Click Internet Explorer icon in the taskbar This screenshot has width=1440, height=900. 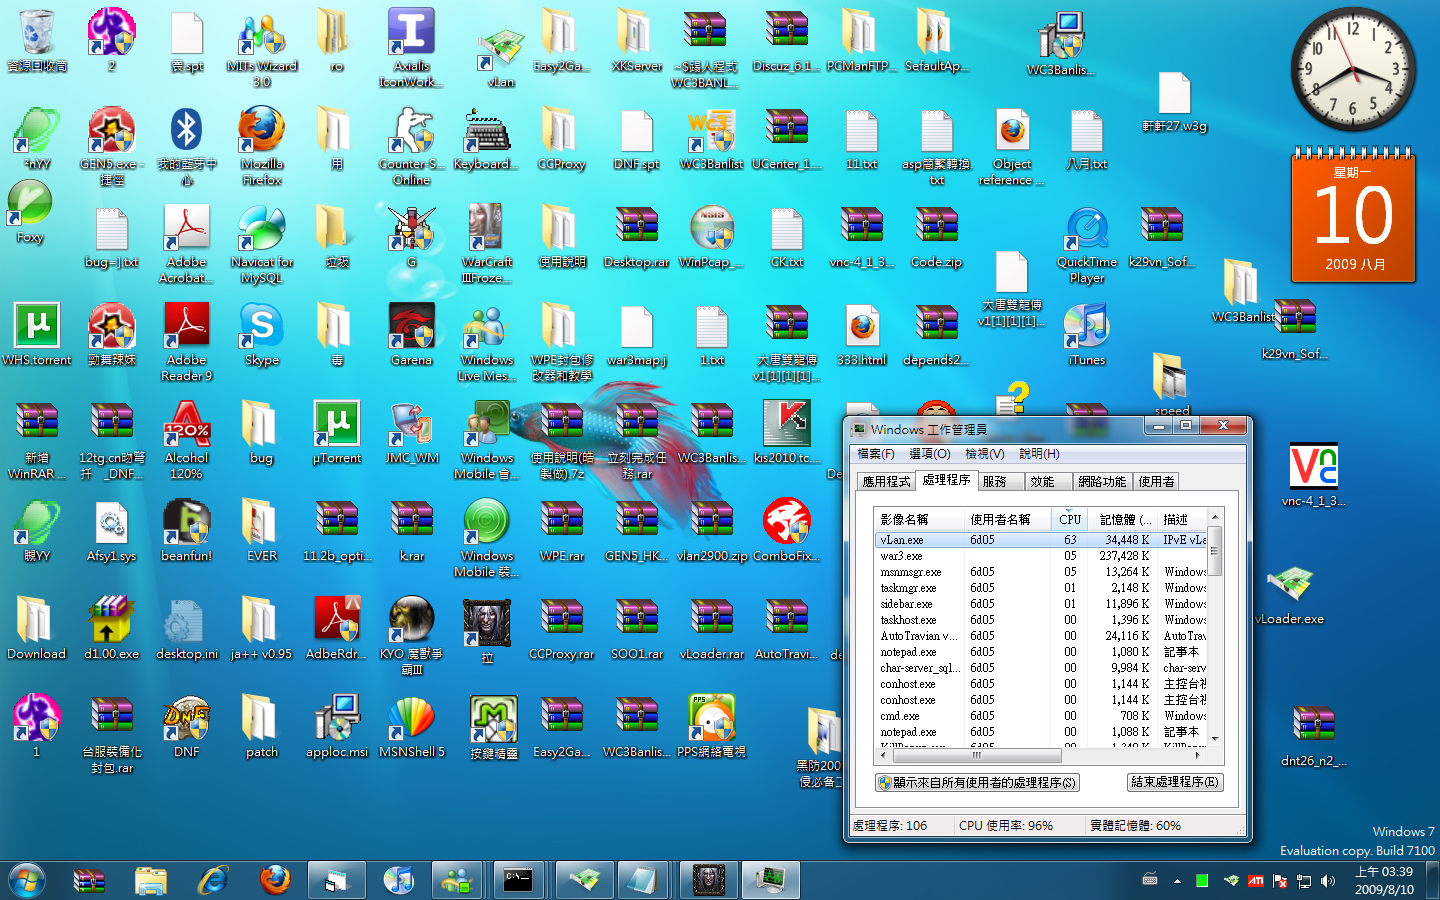(x=213, y=880)
